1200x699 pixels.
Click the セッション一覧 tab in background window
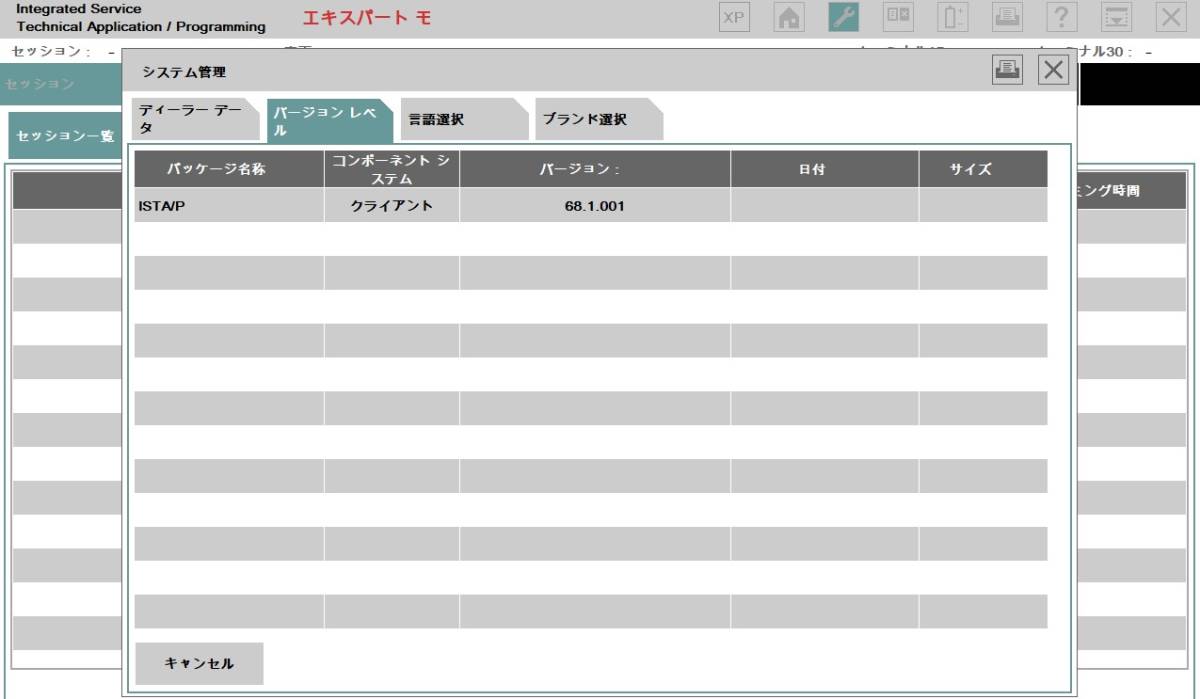(64, 135)
